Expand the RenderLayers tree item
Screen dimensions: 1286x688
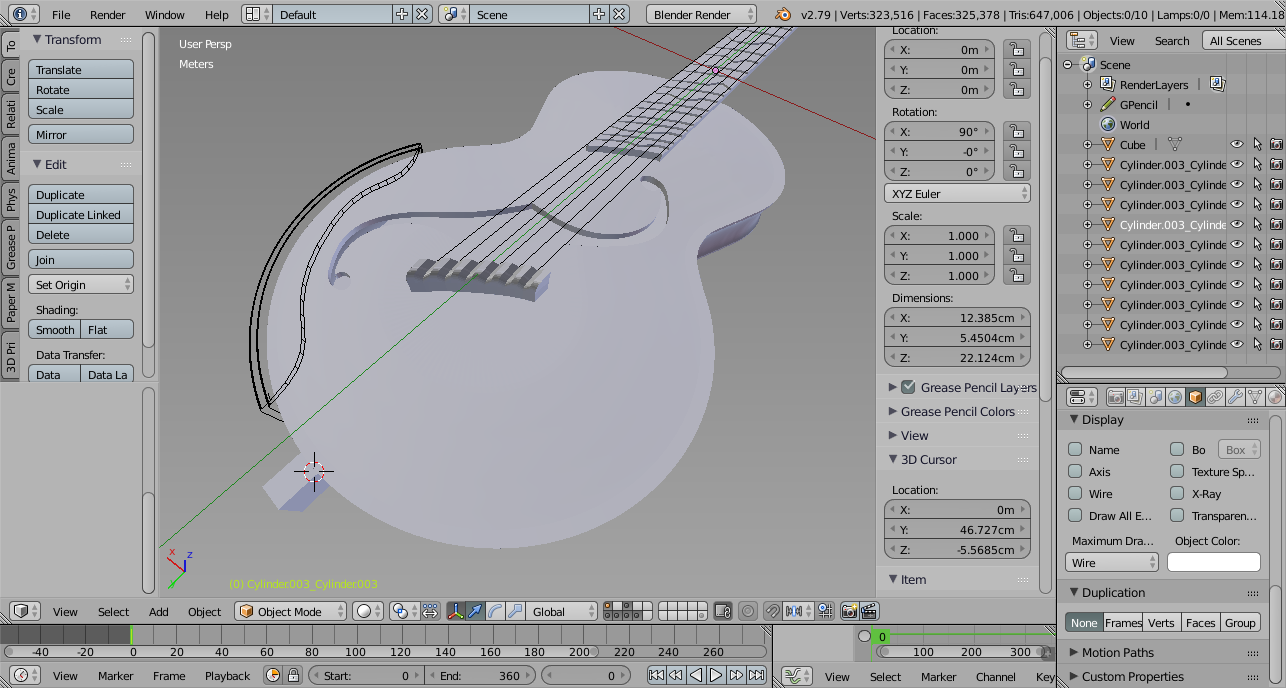(1087, 85)
